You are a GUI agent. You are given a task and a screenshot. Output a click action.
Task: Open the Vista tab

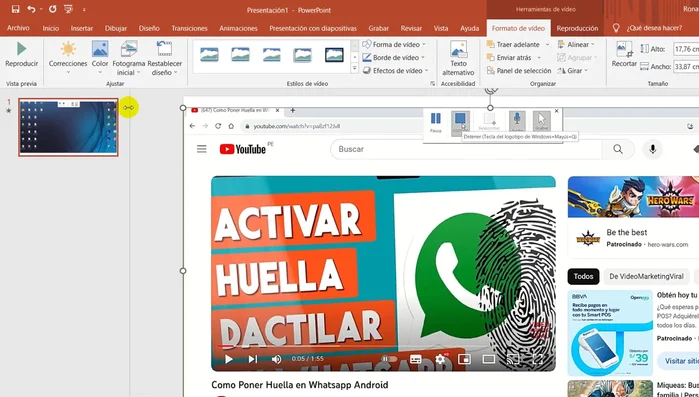coord(441,28)
